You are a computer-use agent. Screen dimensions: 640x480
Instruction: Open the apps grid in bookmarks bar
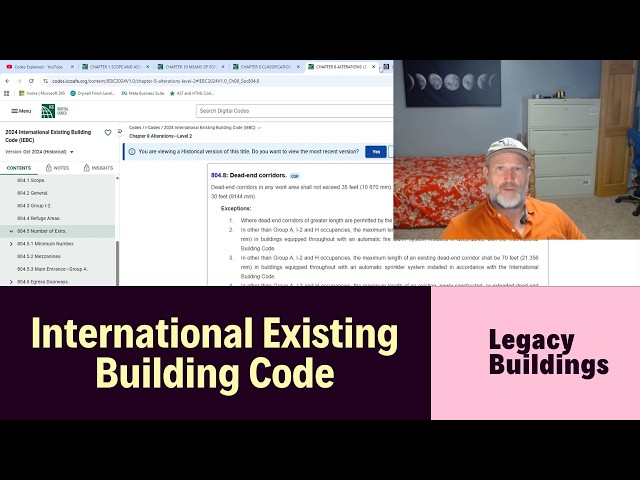[x=7, y=93]
